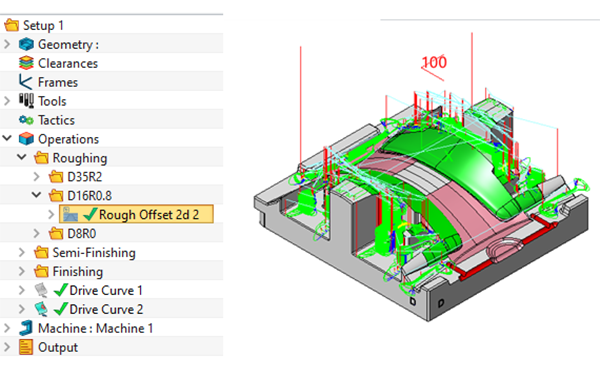The image size is (600, 371).
Task: Select the Finishing folder item
Action: point(78,272)
